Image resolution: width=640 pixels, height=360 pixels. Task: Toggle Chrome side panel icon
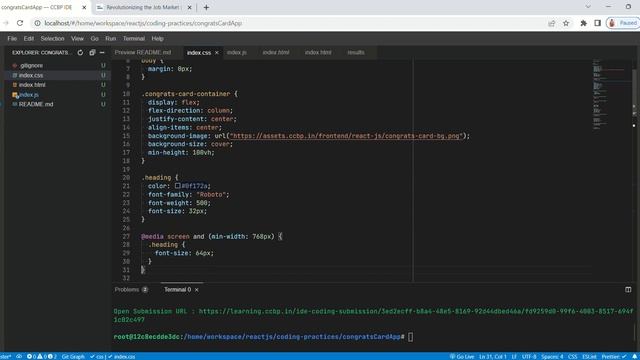pos(598,23)
